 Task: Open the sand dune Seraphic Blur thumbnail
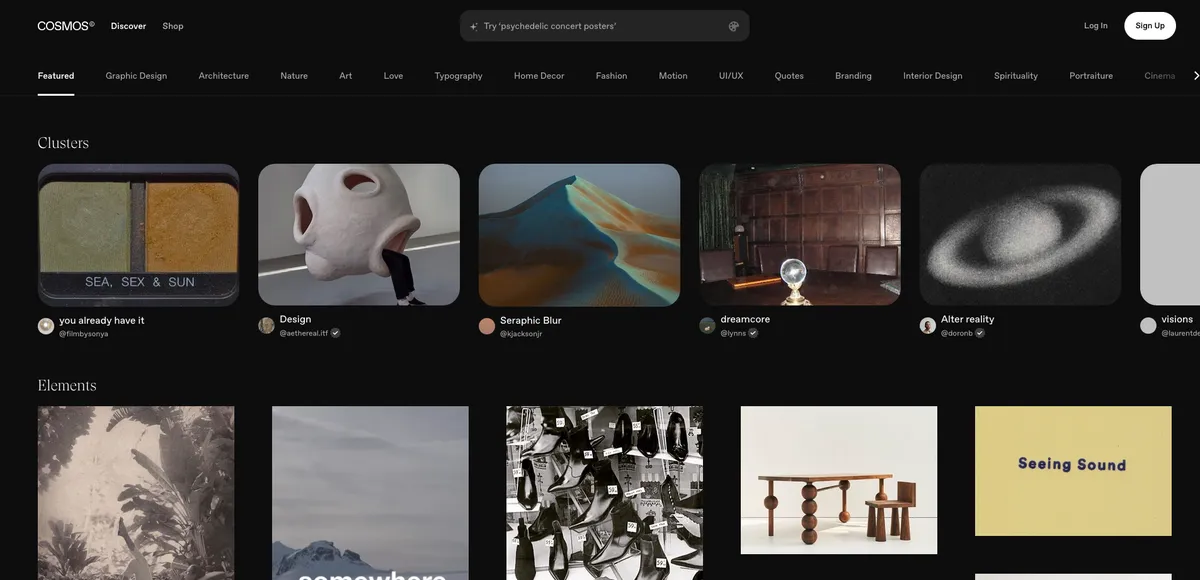click(580, 235)
